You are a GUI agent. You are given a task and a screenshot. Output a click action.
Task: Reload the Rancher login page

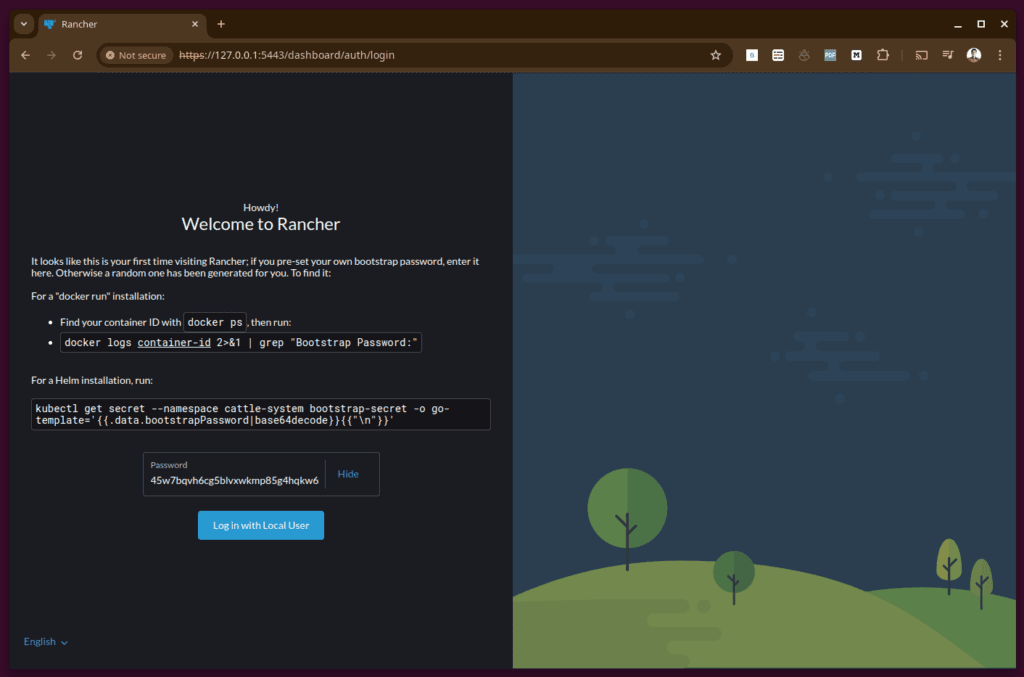pyautogui.click(x=78, y=55)
